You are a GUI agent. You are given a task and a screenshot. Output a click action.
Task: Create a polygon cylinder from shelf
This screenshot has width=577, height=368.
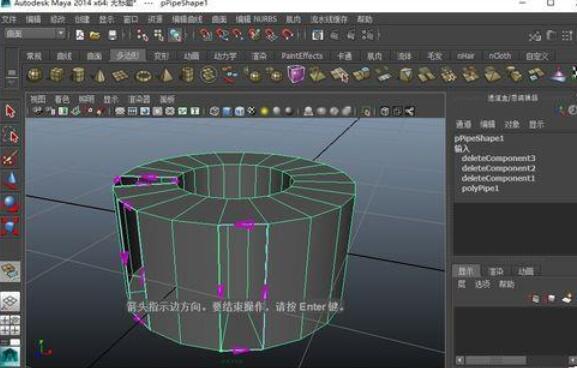click(78, 75)
